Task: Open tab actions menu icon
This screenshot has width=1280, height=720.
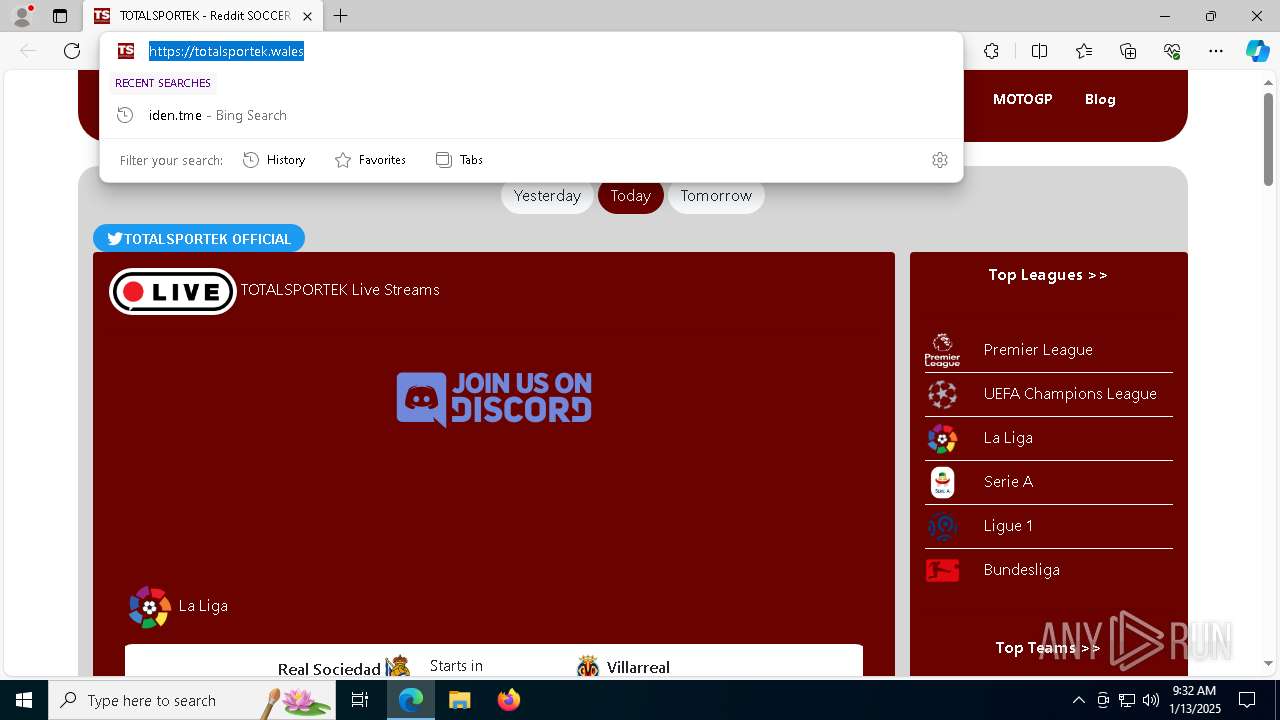Action: coord(60,16)
